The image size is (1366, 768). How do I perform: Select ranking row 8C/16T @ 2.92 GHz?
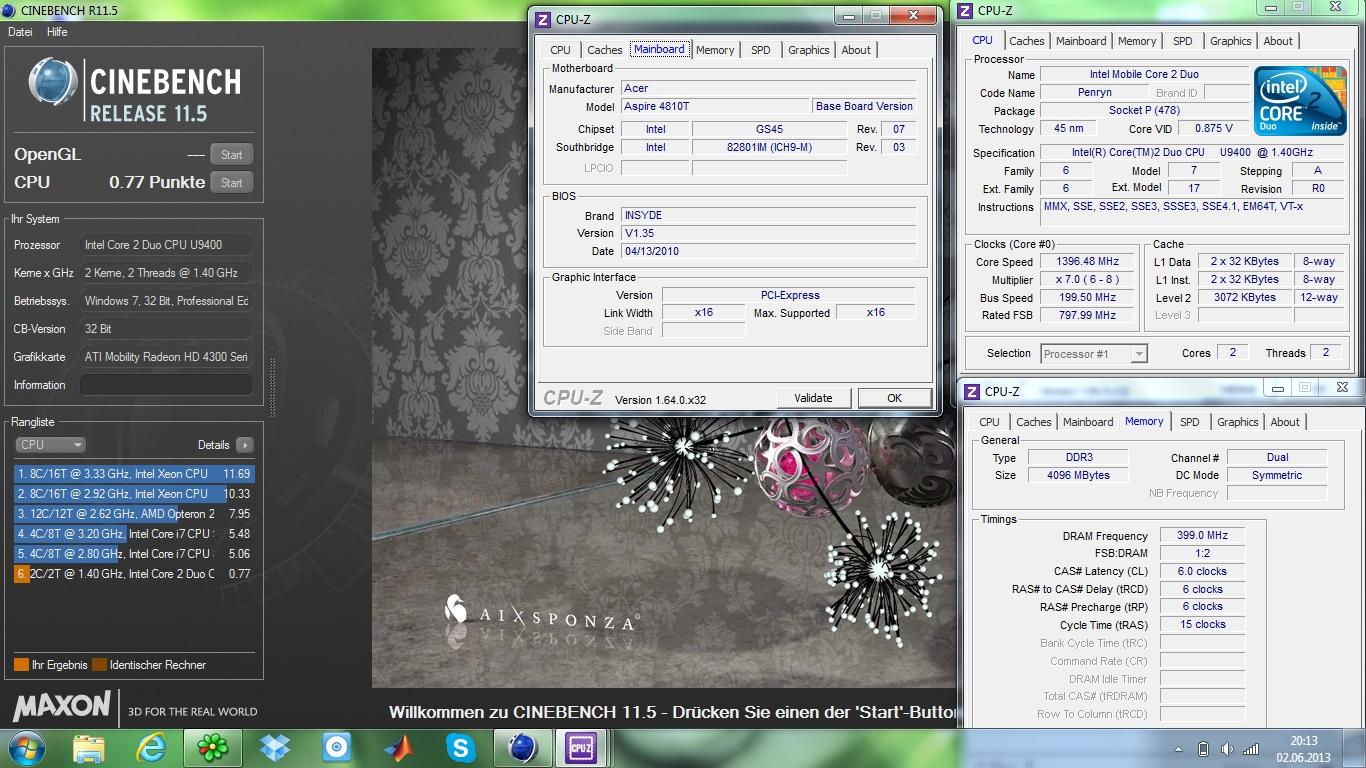click(x=134, y=494)
